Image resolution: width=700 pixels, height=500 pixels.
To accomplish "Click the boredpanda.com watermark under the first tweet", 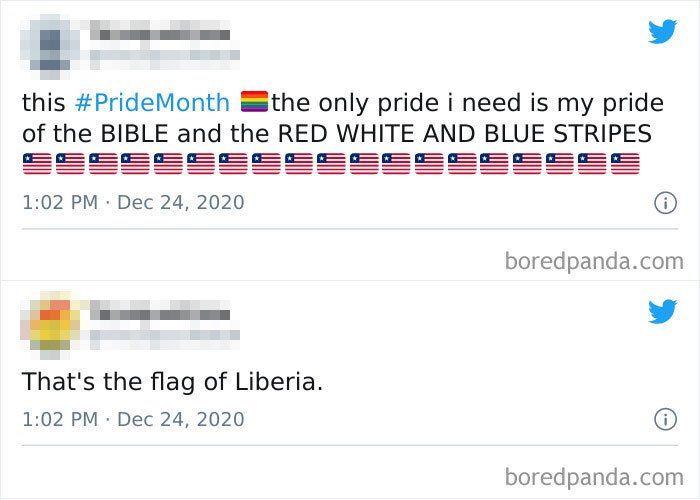I will pos(595,262).
